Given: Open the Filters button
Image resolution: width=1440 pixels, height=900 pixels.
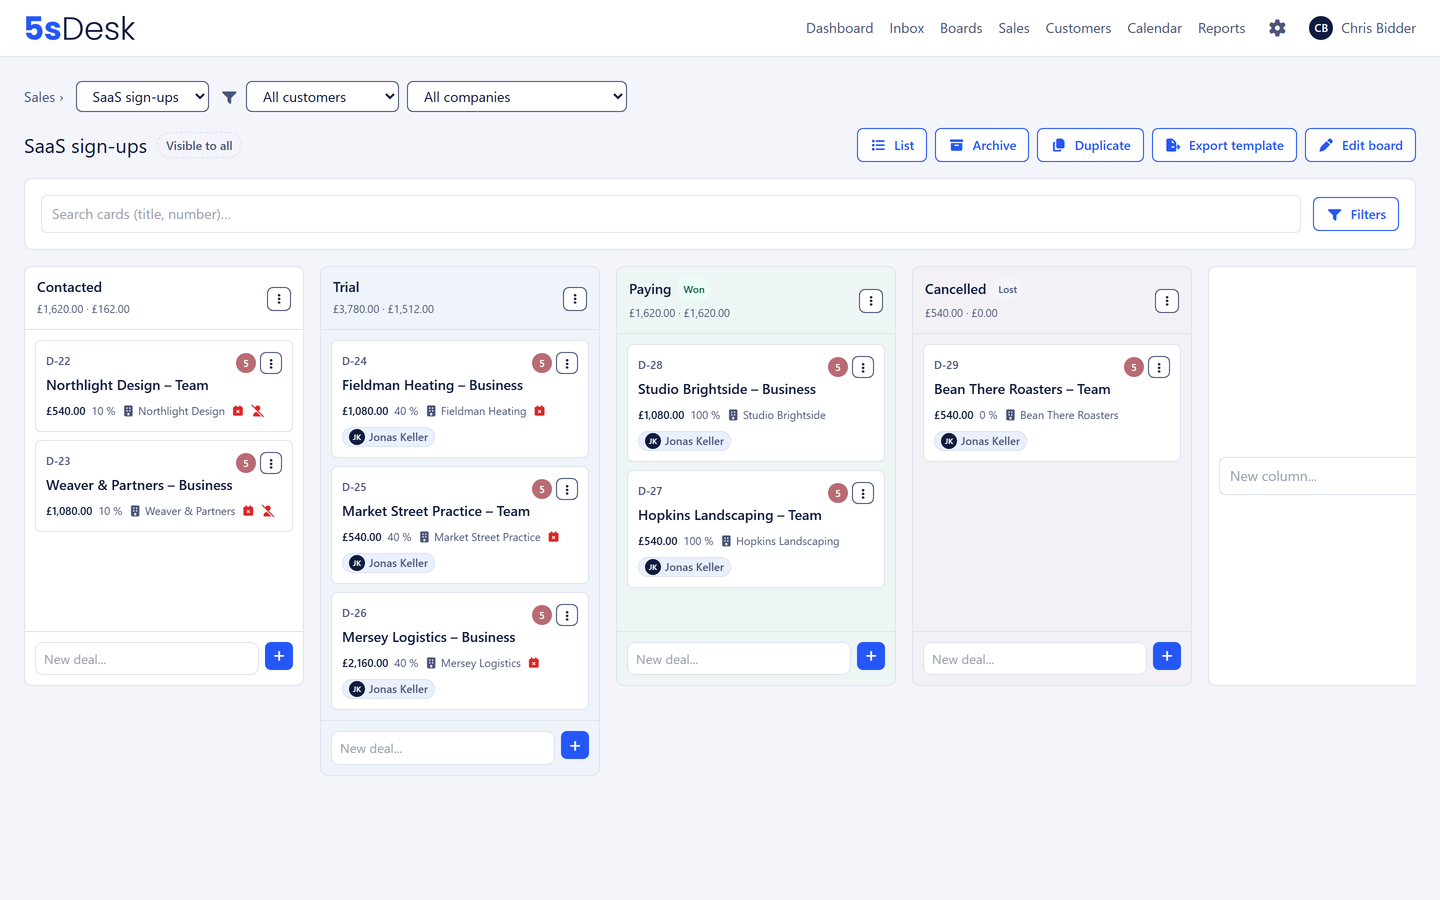Looking at the screenshot, I should (x=1356, y=214).
